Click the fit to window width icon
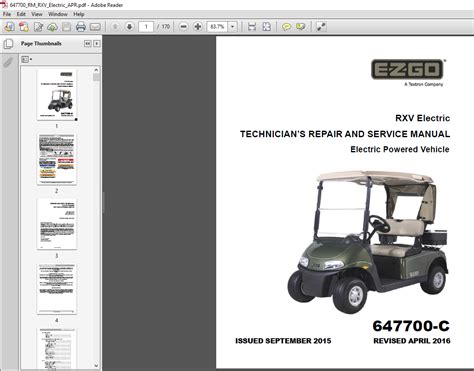The height and width of the screenshot is (371, 474). [252, 27]
